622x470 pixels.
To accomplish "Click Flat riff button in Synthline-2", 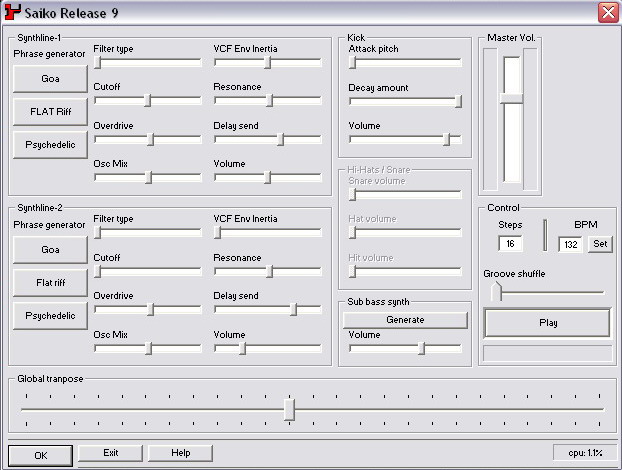I will [x=50, y=283].
